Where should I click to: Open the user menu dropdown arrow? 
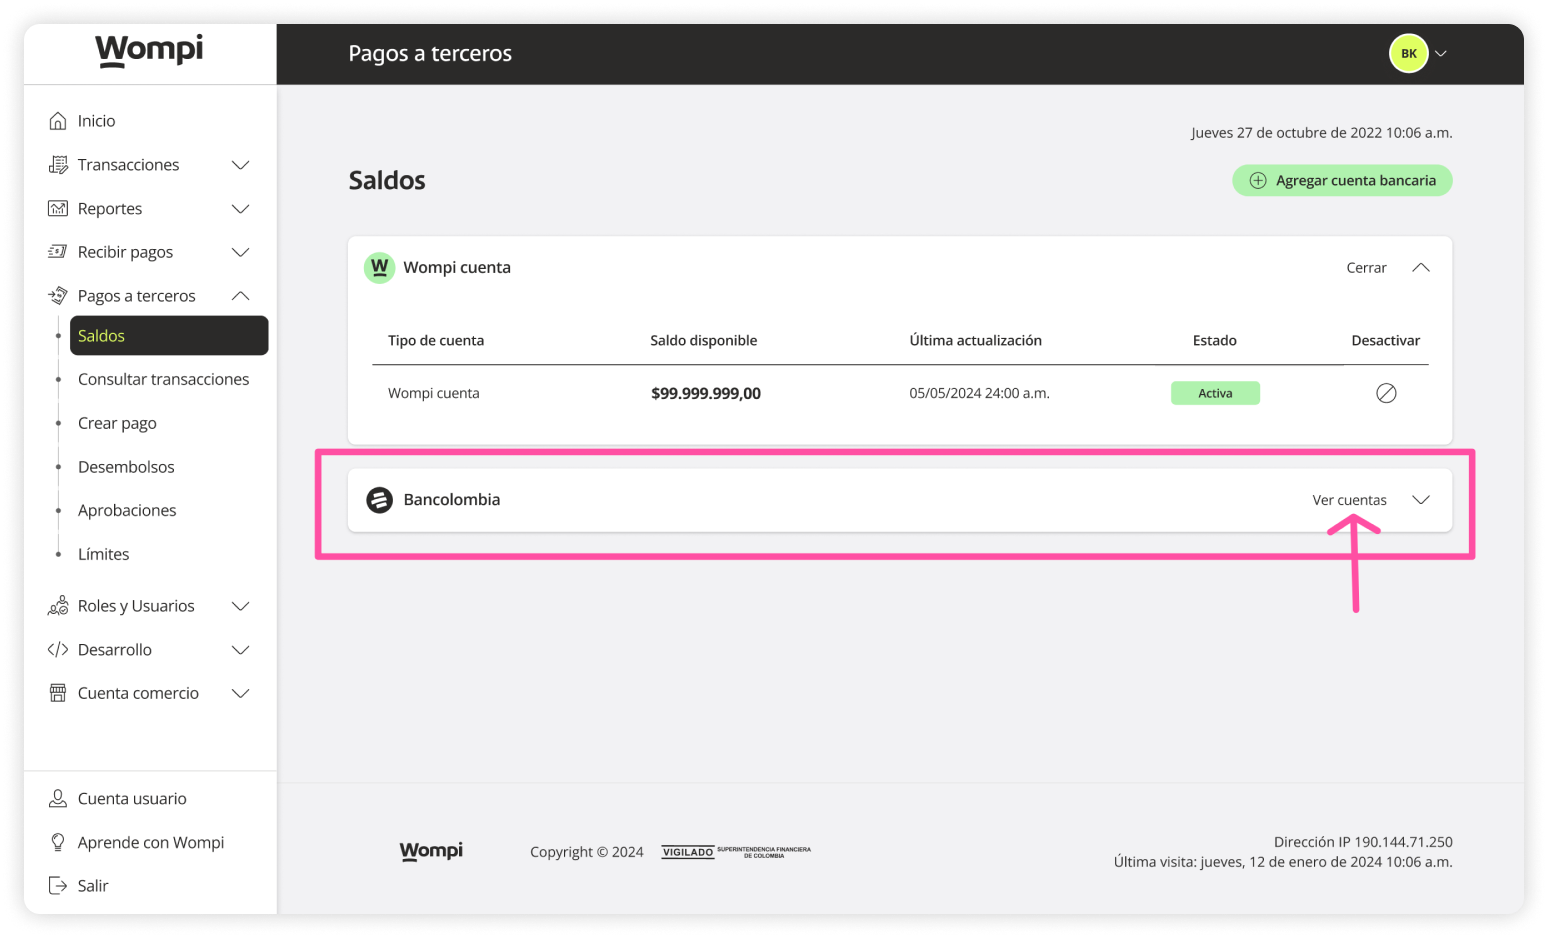pyautogui.click(x=1441, y=54)
